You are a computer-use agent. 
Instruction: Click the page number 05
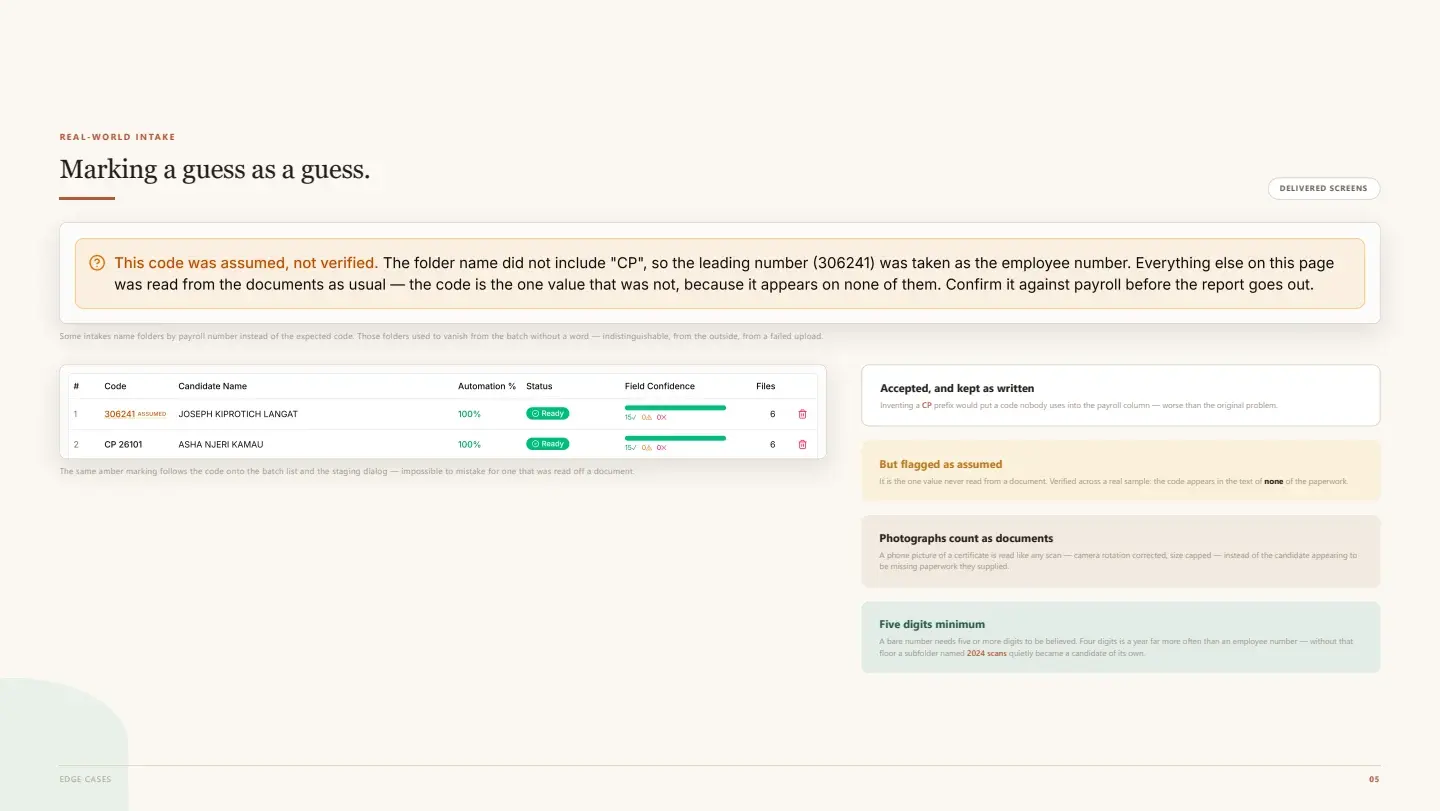[1374, 779]
